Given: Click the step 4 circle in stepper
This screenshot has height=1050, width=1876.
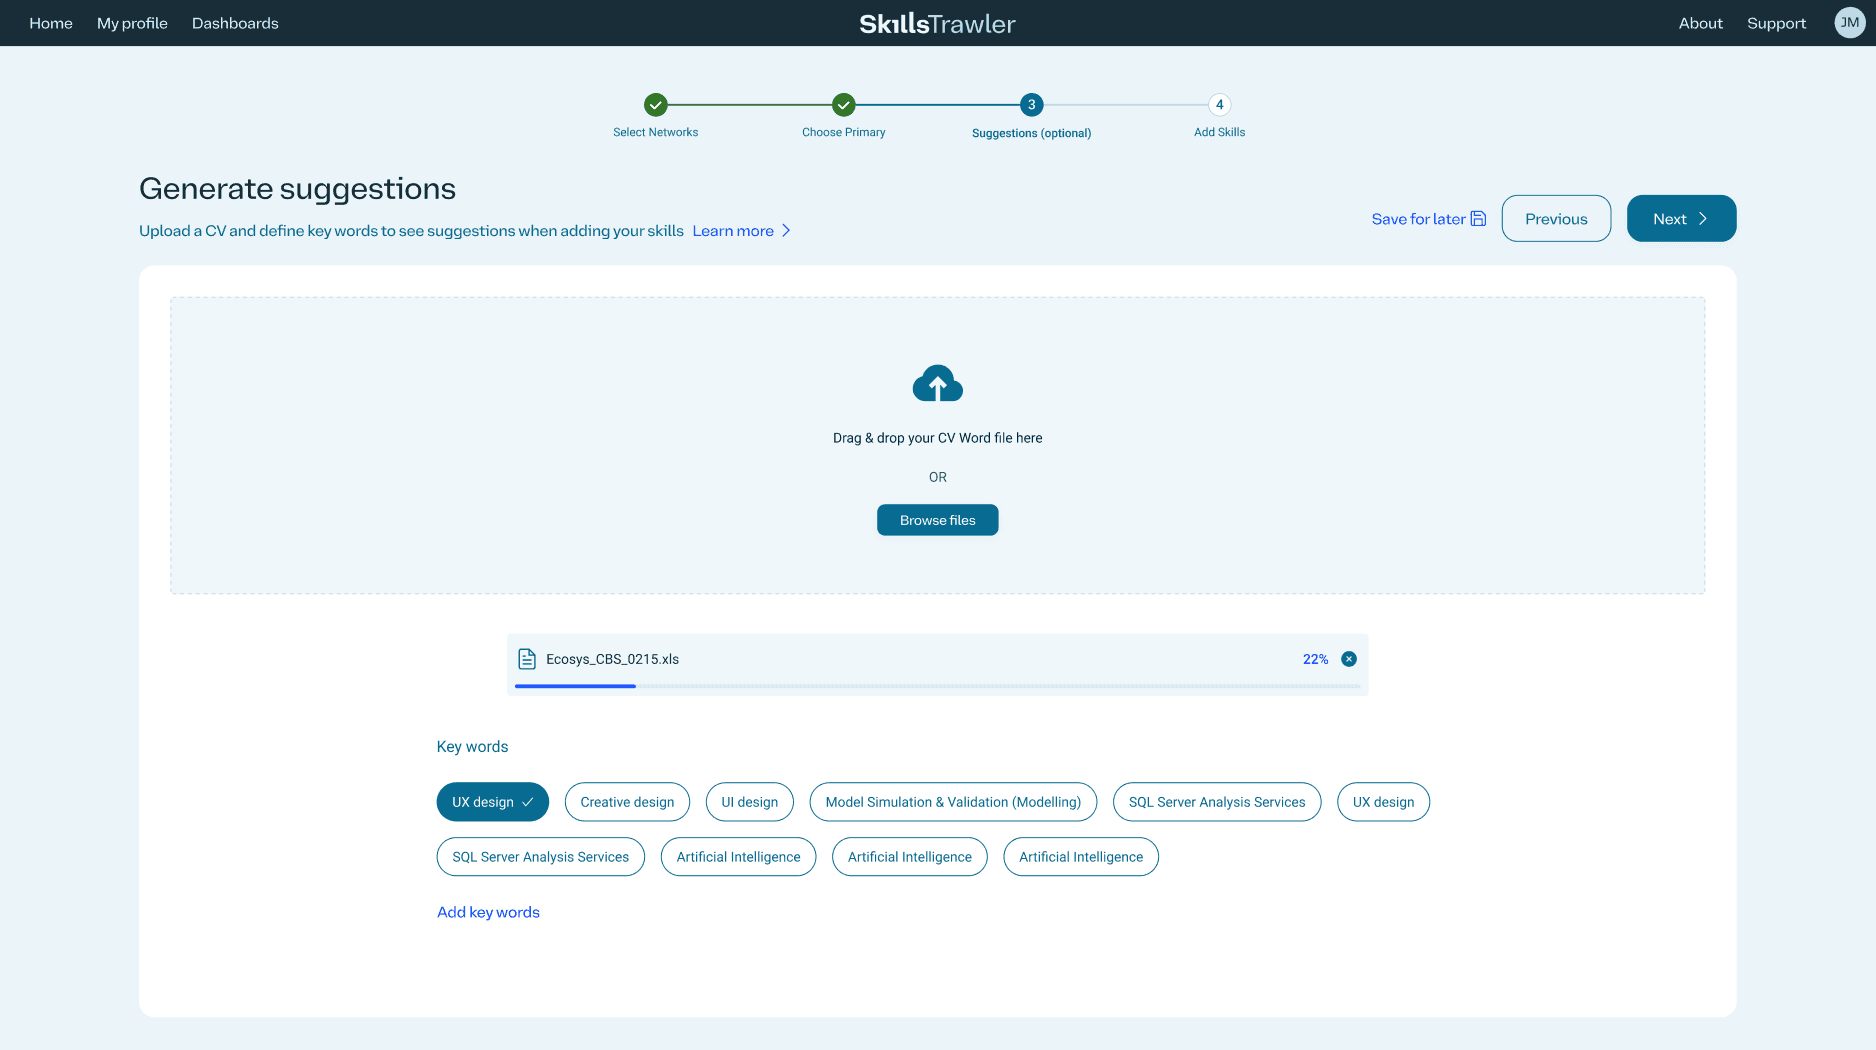Looking at the screenshot, I should (1219, 105).
